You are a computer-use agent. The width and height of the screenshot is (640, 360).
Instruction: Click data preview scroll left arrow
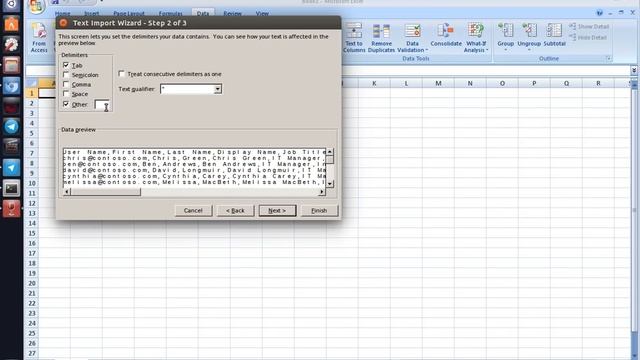click(x=67, y=192)
